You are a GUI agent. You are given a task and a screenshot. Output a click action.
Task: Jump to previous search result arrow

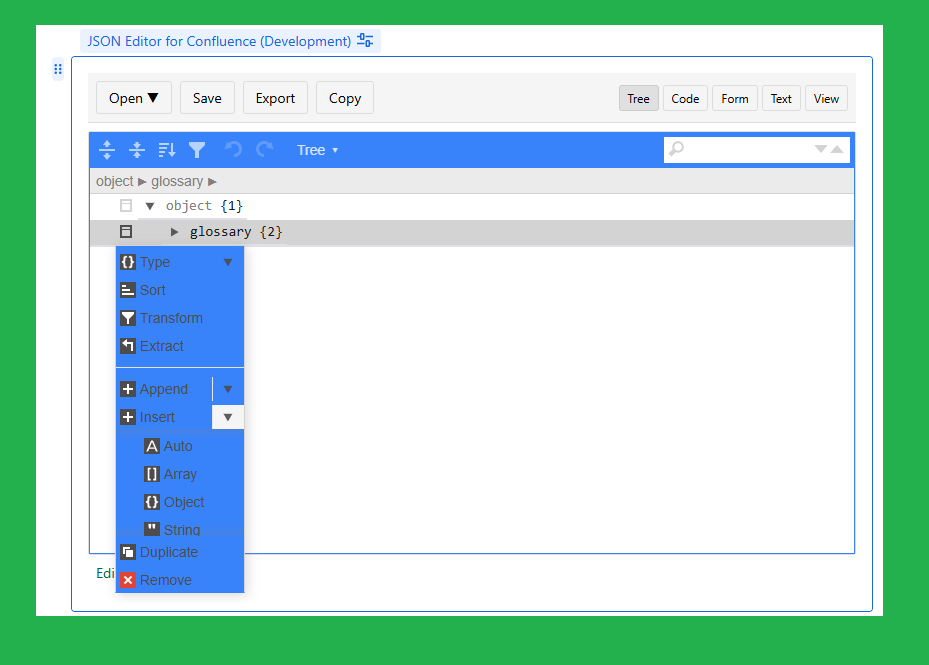[x=837, y=149]
